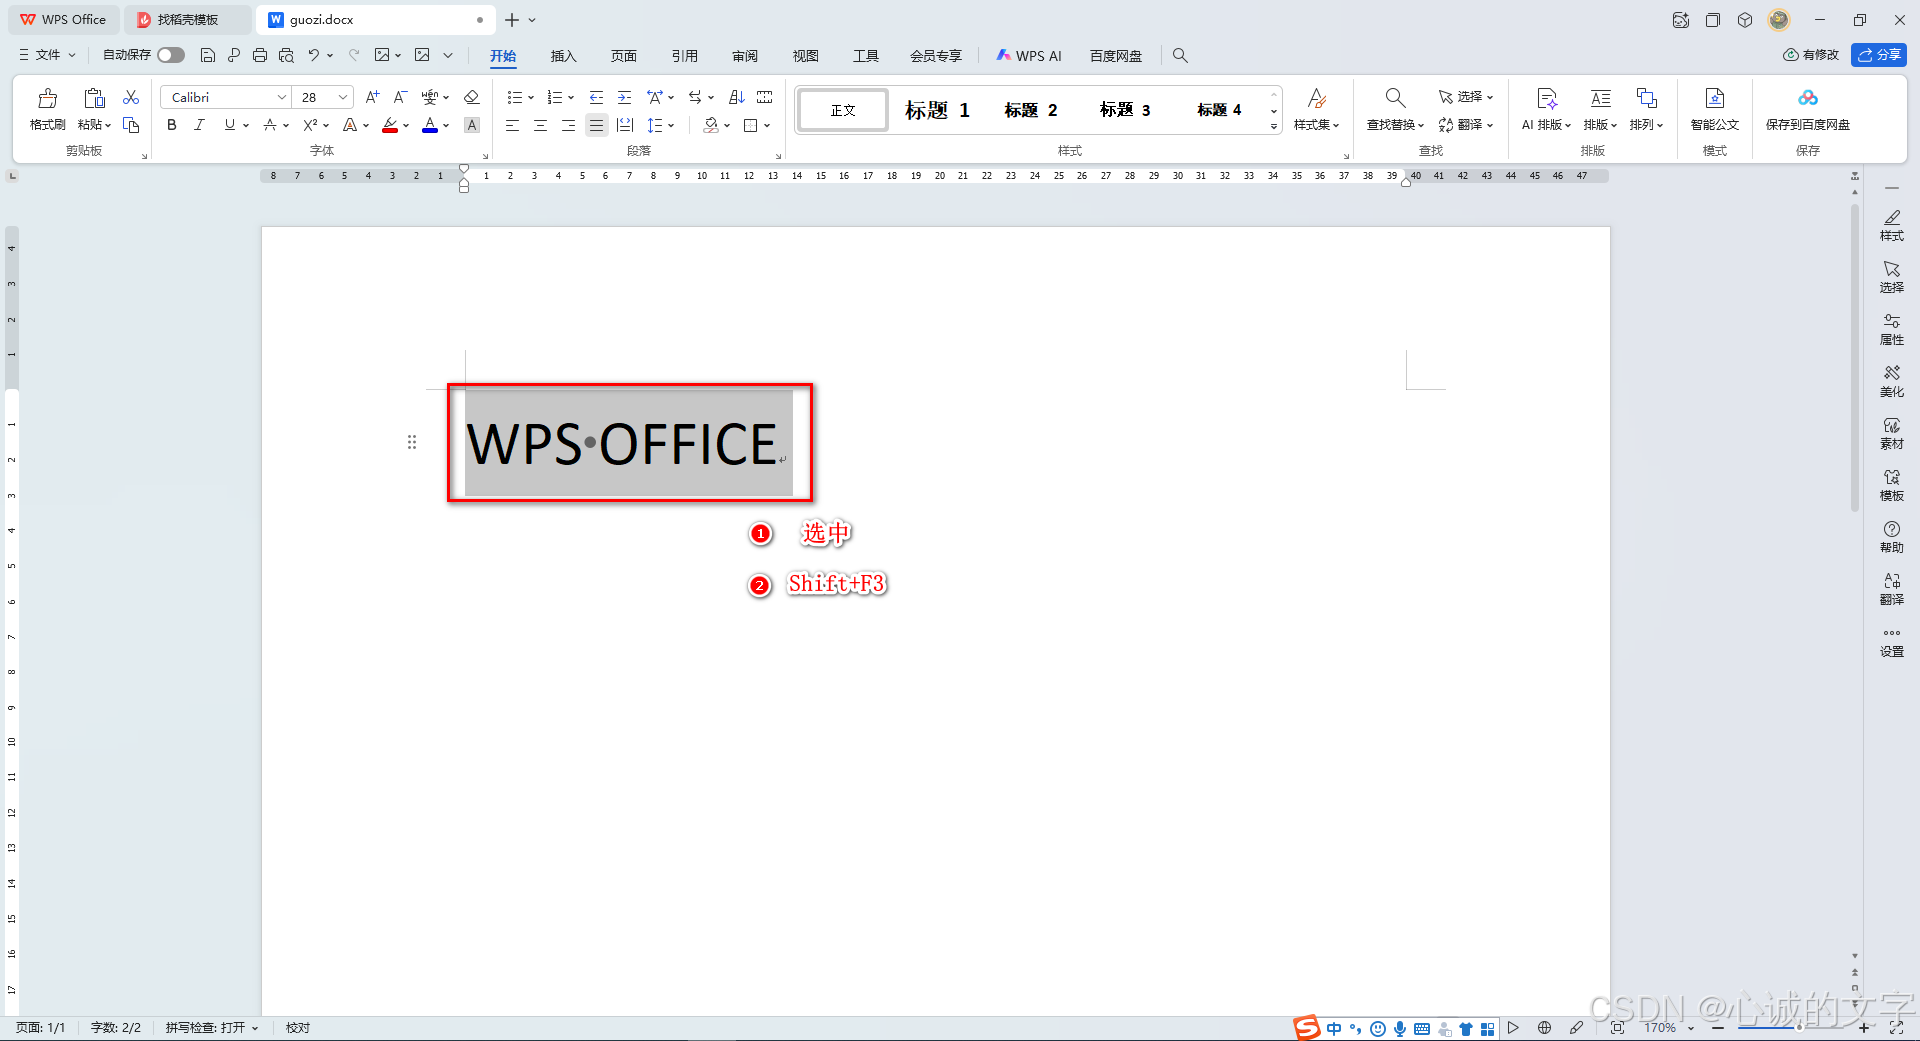Open the AI 排版 layout tool
The height and width of the screenshot is (1041, 1920).
coord(1545,110)
